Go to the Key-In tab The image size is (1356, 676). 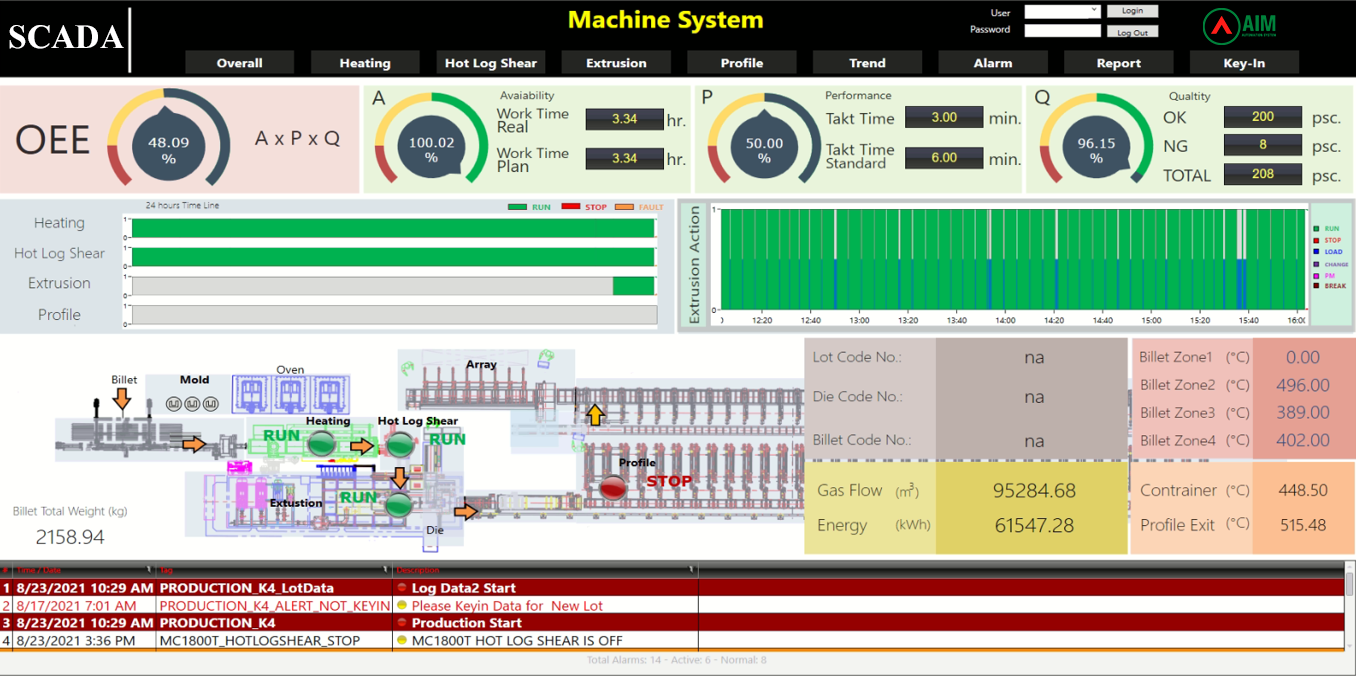(x=1244, y=63)
